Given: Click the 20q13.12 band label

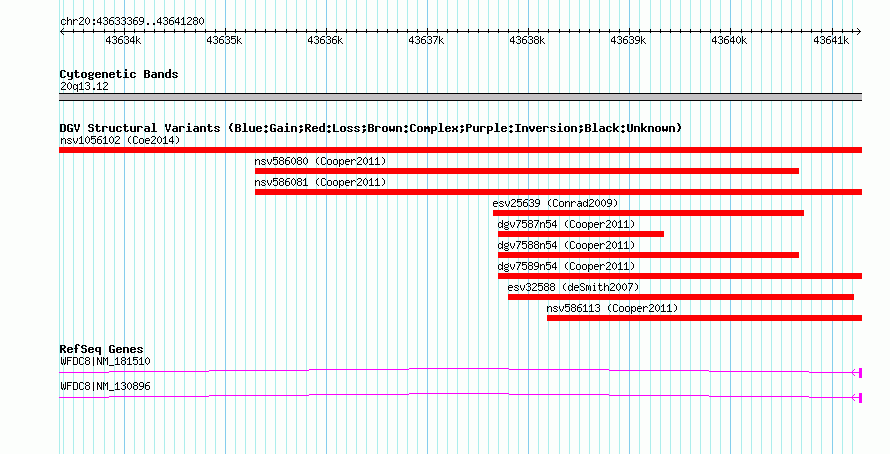Looking at the screenshot, I should pos(84,86).
